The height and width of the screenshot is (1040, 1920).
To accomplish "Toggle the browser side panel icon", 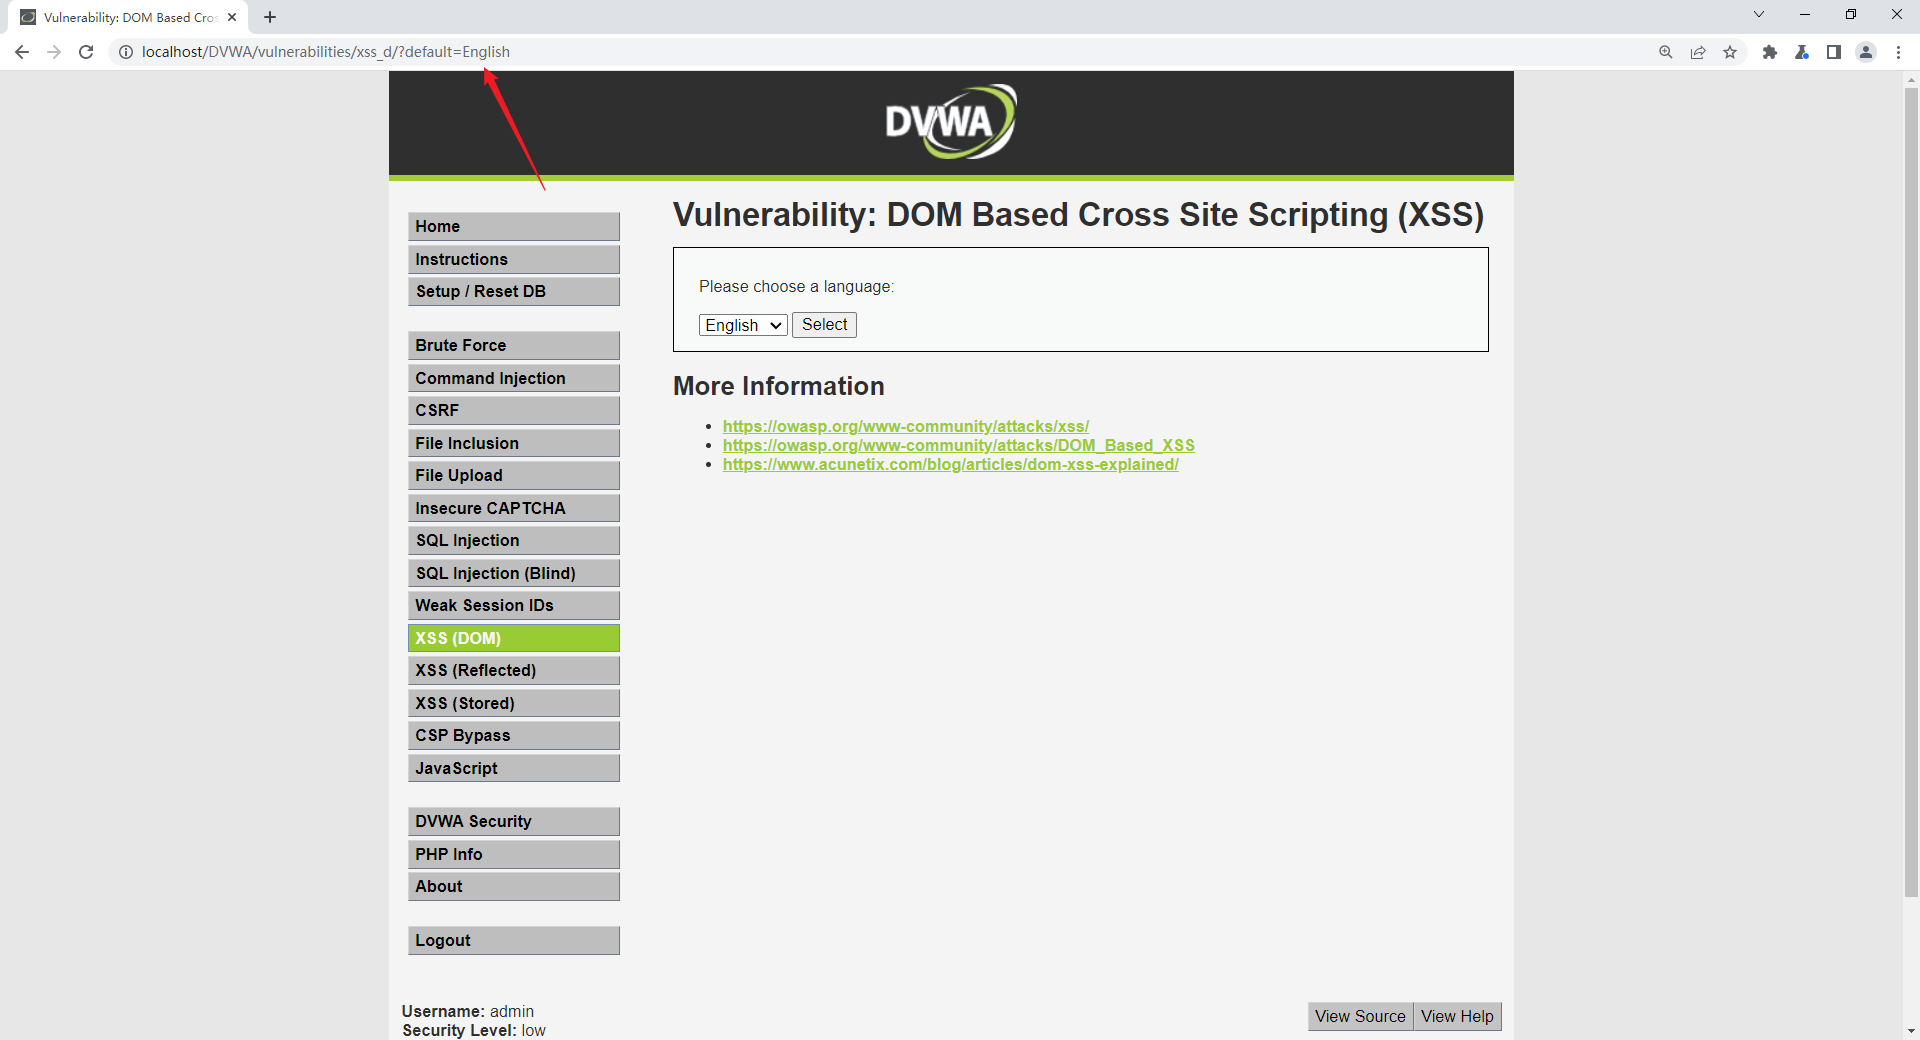I will [x=1834, y=52].
